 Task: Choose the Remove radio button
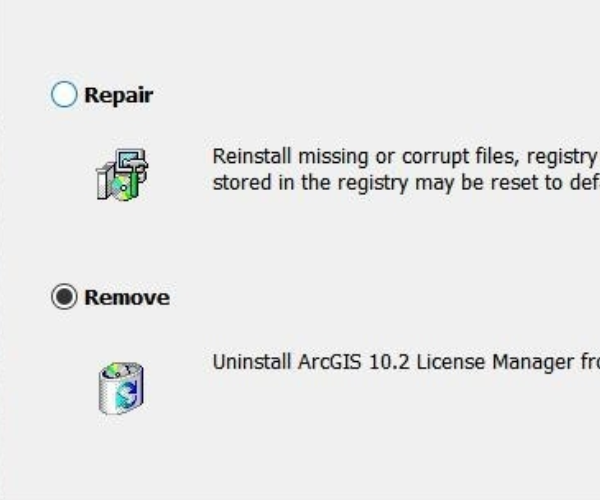pos(64,298)
